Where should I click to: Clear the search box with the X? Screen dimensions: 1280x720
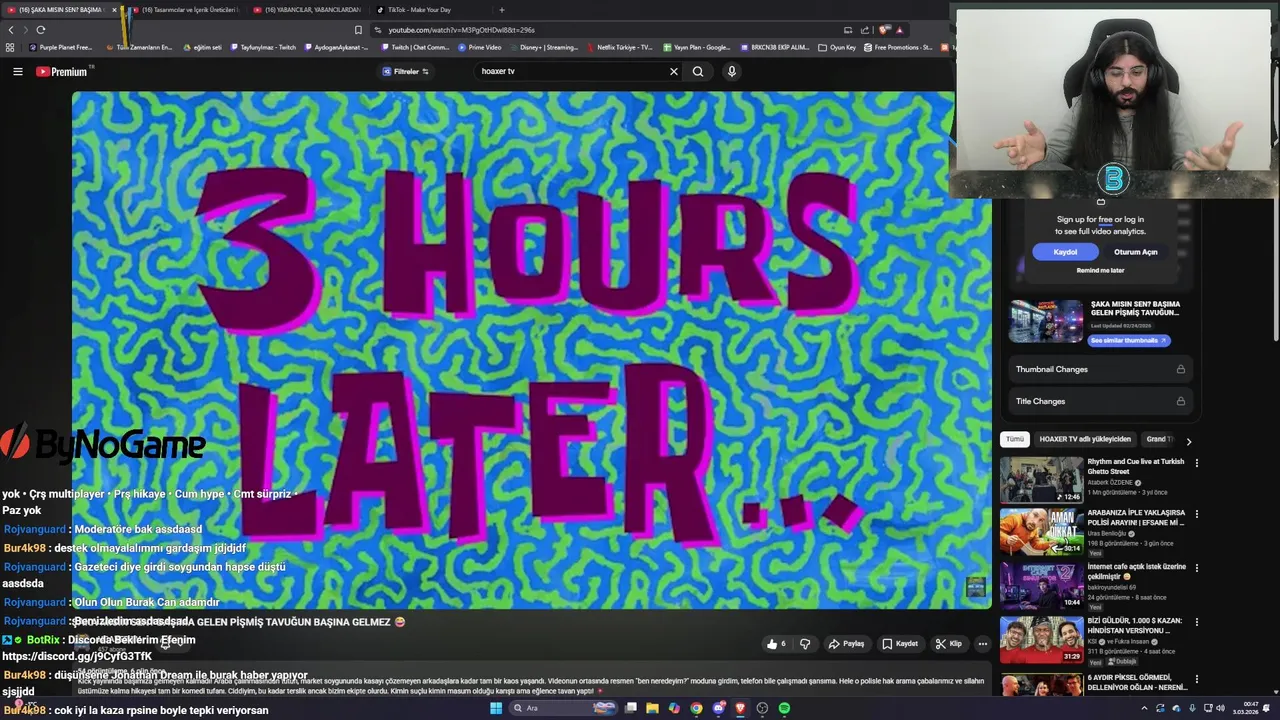(673, 71)
